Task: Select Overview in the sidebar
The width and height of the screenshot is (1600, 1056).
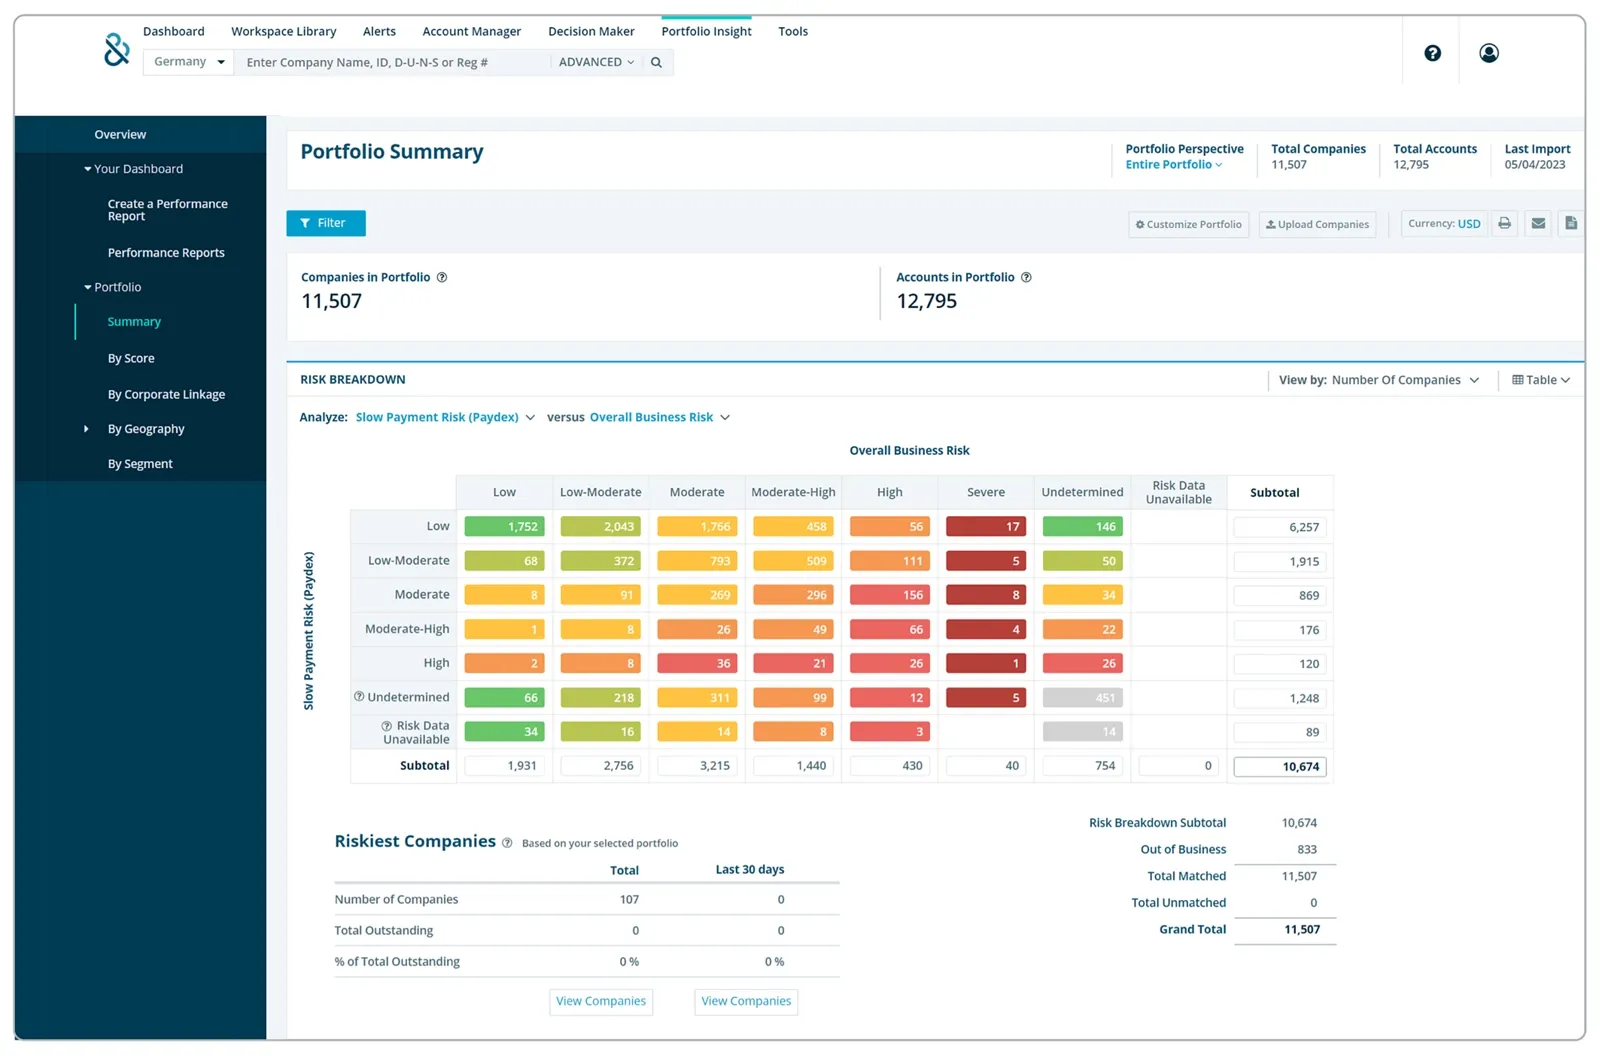Action: (120, 134)
